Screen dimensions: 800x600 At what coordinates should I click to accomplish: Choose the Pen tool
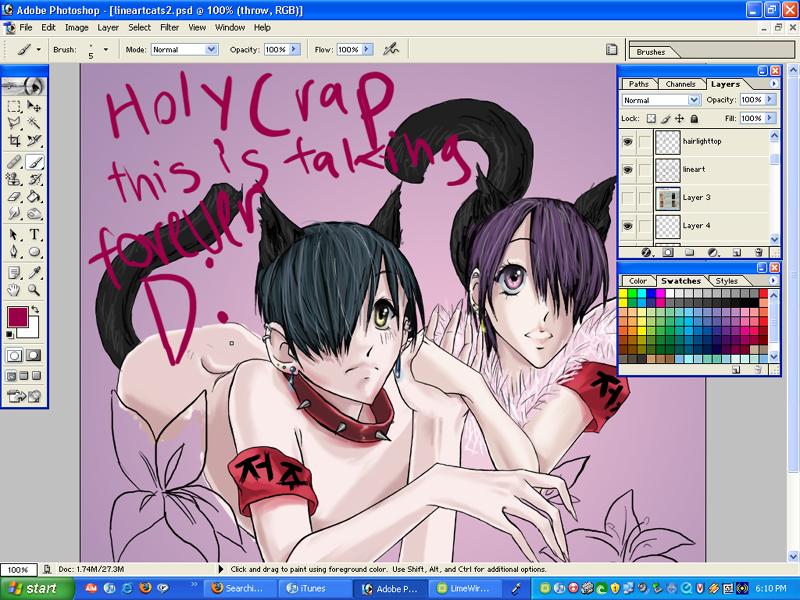14,252
